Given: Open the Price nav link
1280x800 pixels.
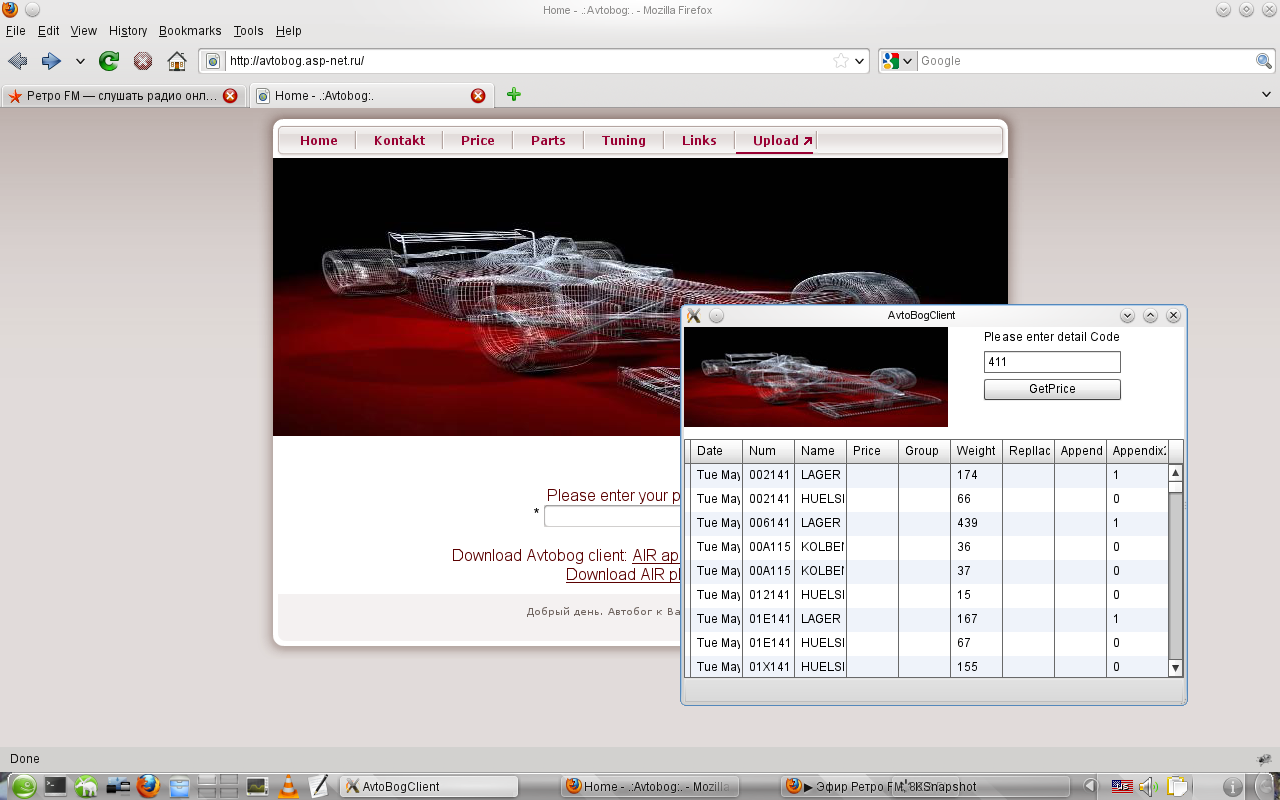Looking at the screenshot, I should (x=478, y=141).
